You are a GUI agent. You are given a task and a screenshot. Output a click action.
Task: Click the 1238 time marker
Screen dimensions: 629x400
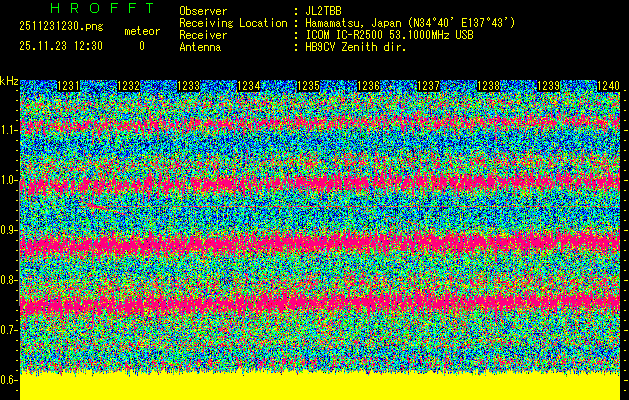[489, 87]
